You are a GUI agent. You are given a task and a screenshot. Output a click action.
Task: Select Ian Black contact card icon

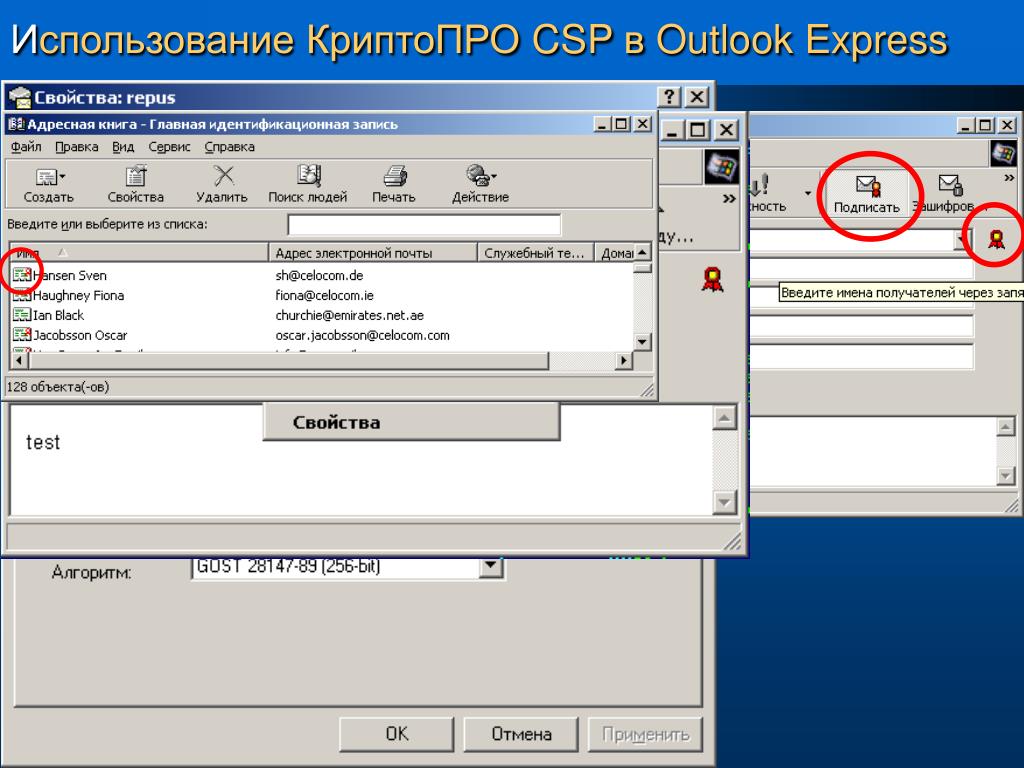[x=22, y=315]
